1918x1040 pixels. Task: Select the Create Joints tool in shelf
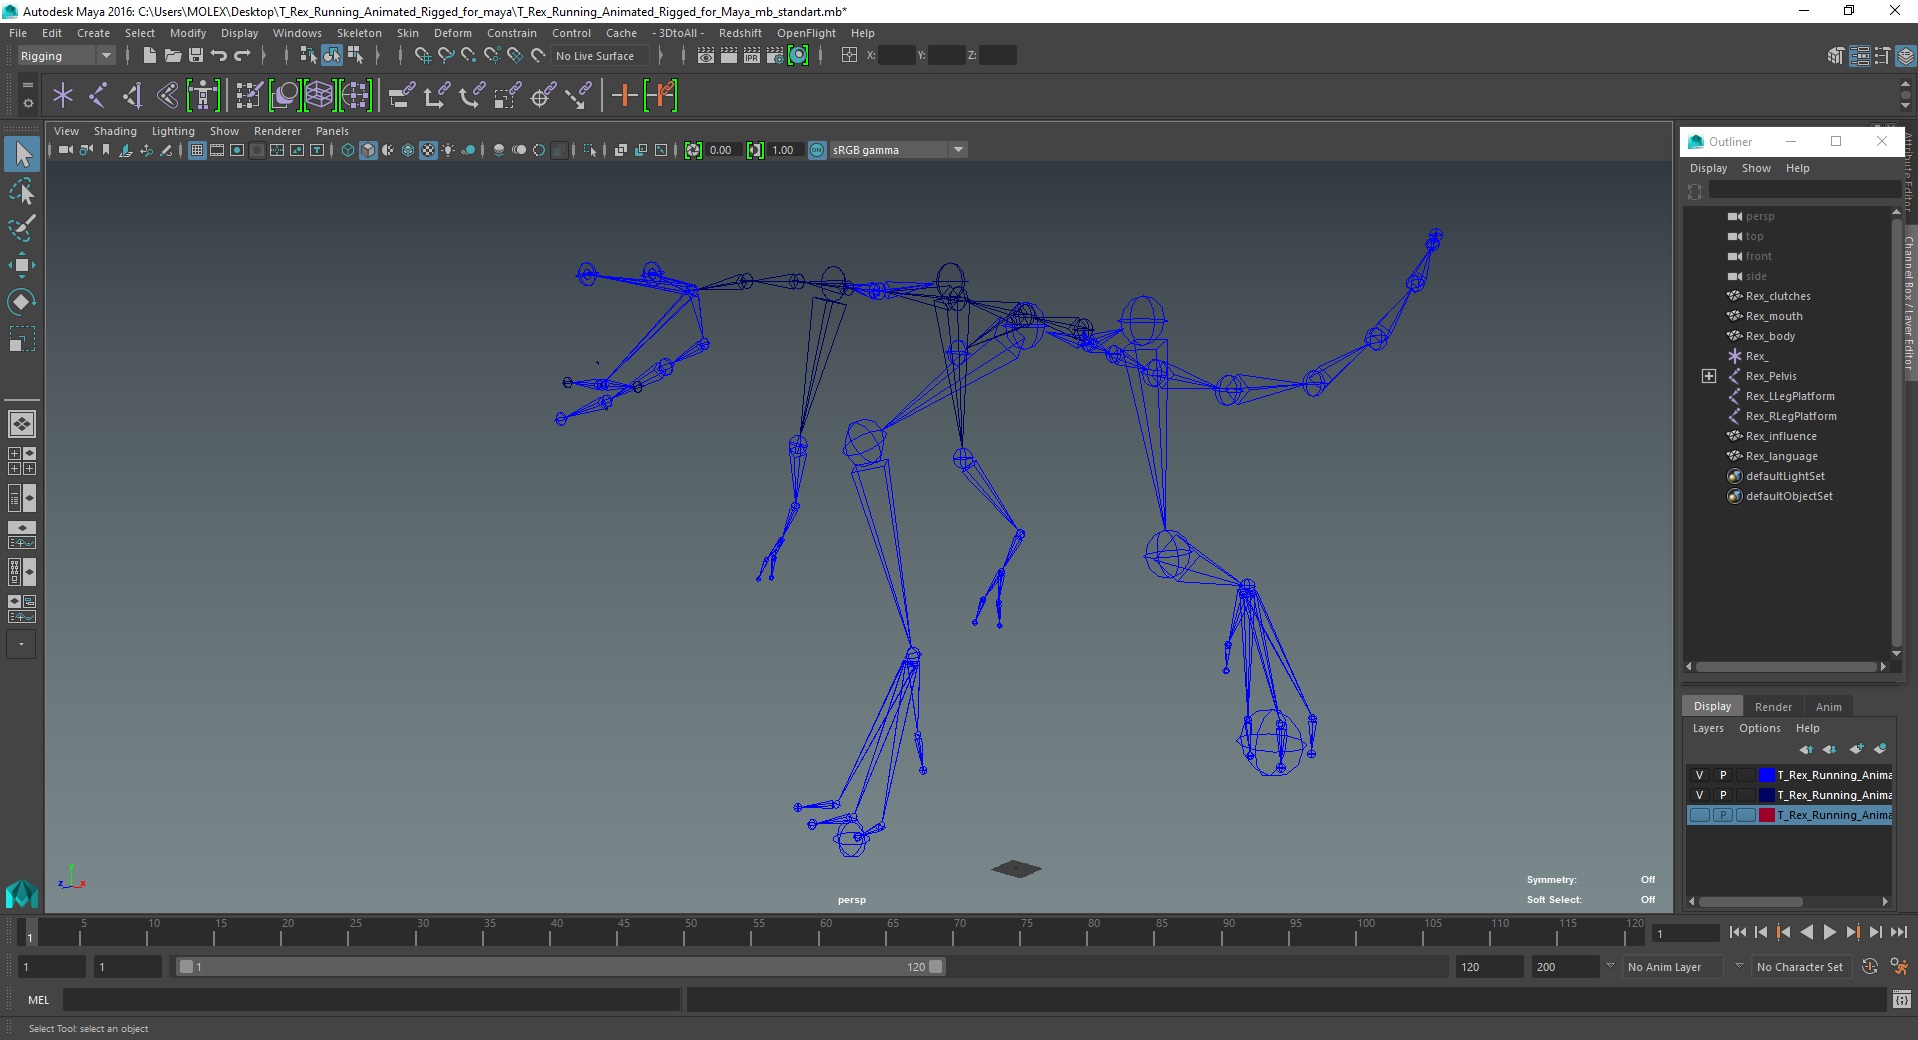pos(98,96)
